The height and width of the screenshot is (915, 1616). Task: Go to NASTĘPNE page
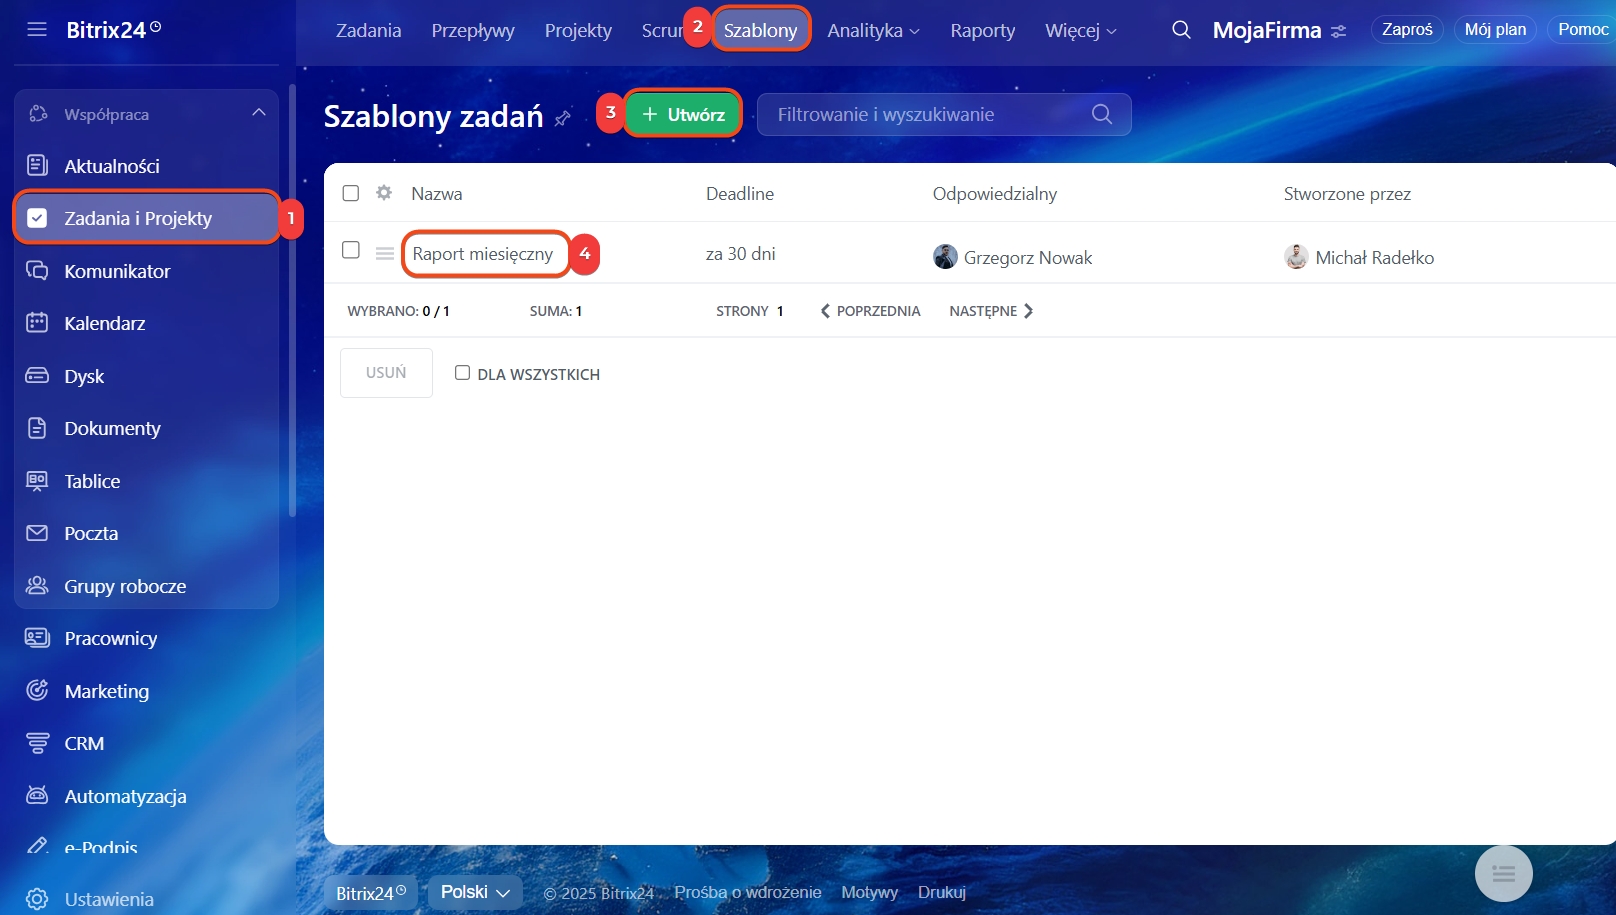click(991, 311)
